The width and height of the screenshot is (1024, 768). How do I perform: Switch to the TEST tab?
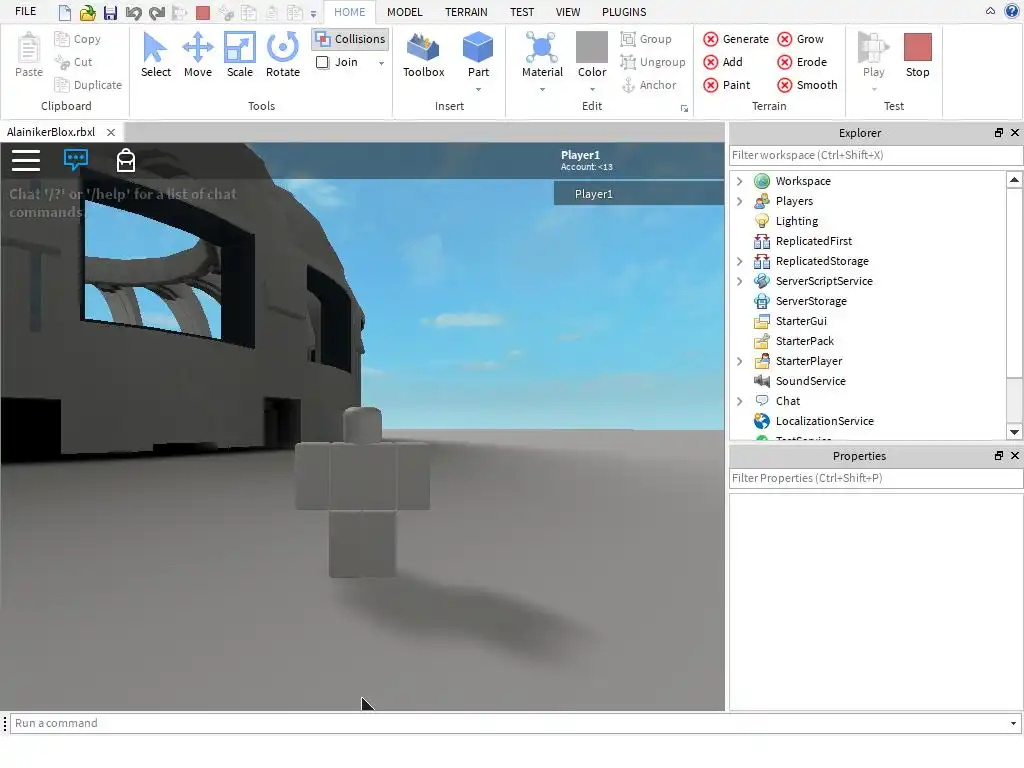pyautogui.click(x=522, y=12)
